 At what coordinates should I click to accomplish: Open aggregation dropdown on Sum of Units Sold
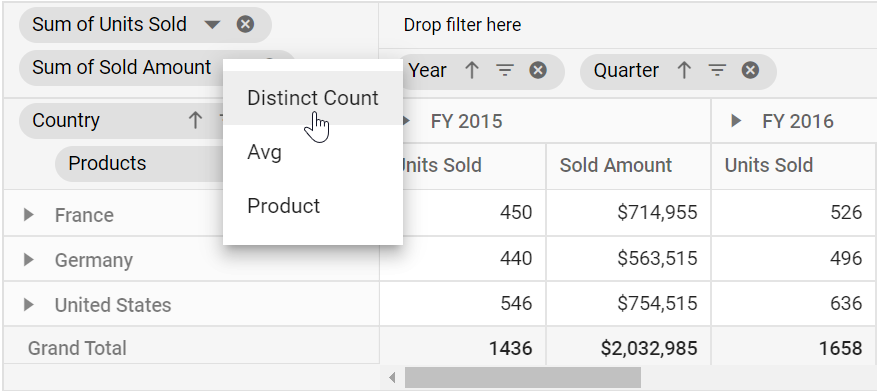pyautogui.click(x=212, y=25)
